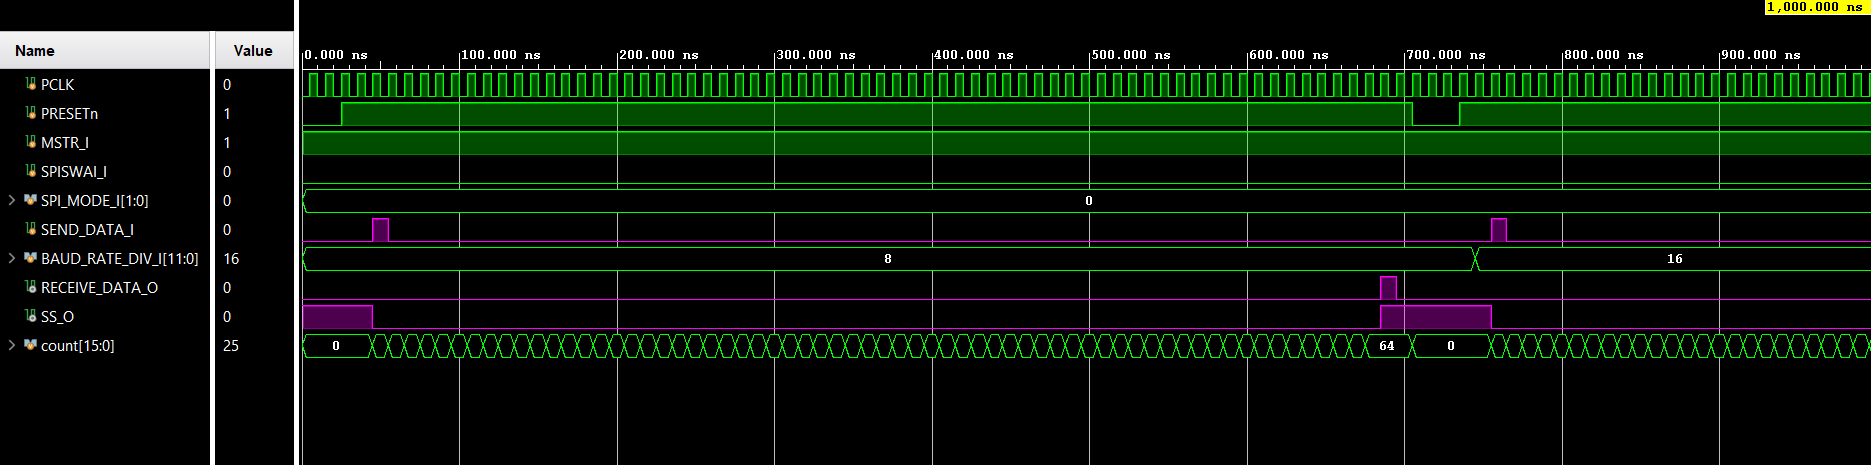Click the SS_O signal icon
Image resolution: width=1871 pixels, height=465 pixels.
point(31,317)
